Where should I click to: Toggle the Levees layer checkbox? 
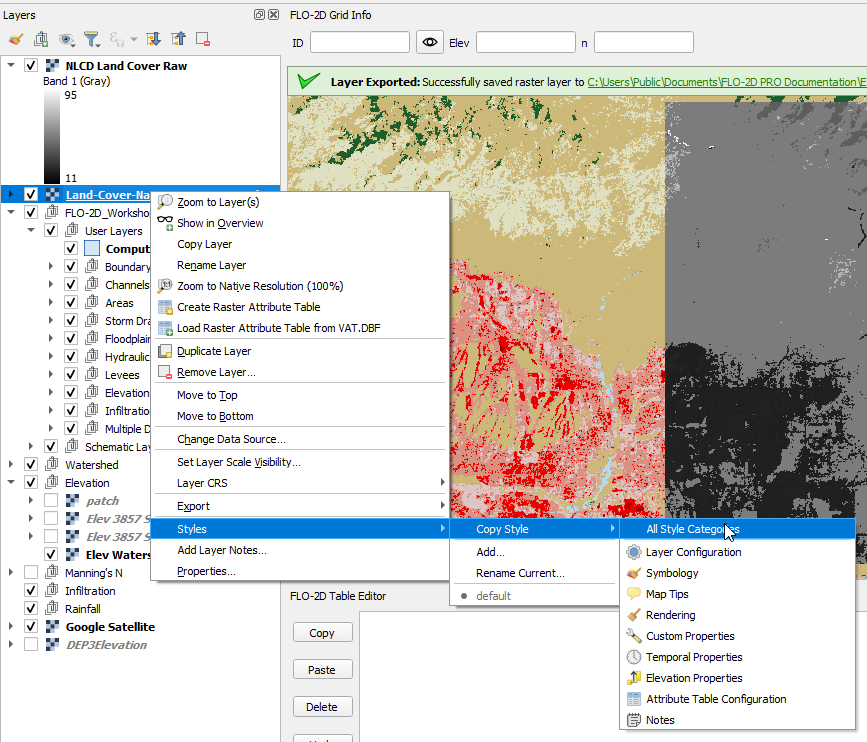[x=71, y=375]
